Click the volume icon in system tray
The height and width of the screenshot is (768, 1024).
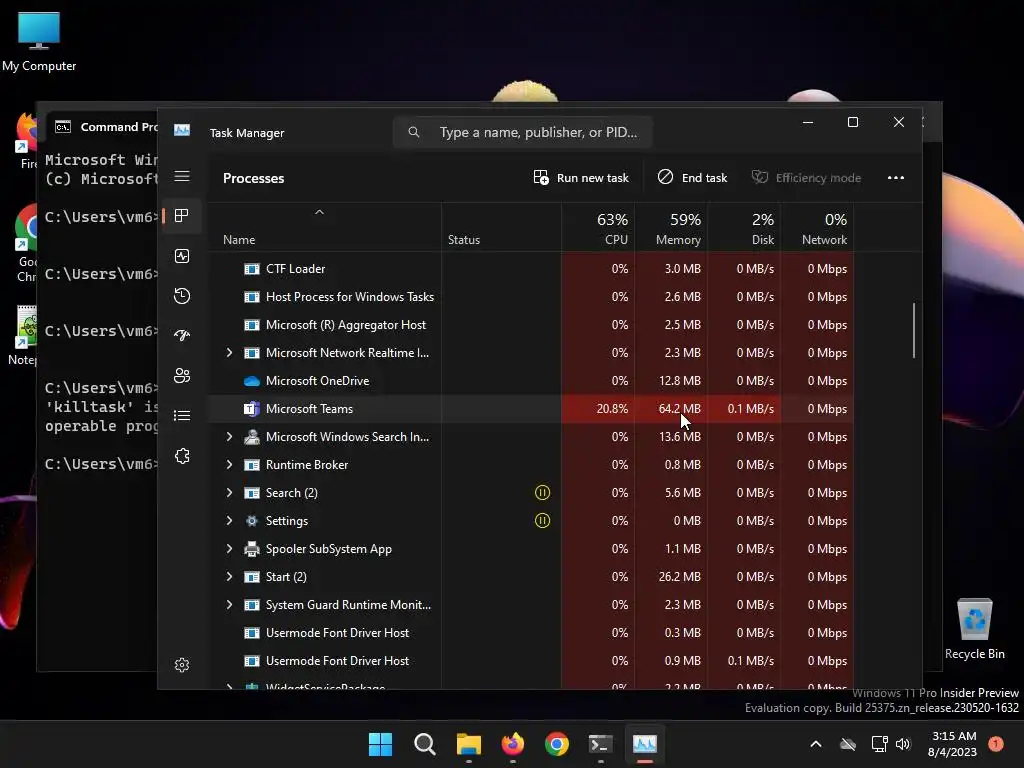click(903, 744)
